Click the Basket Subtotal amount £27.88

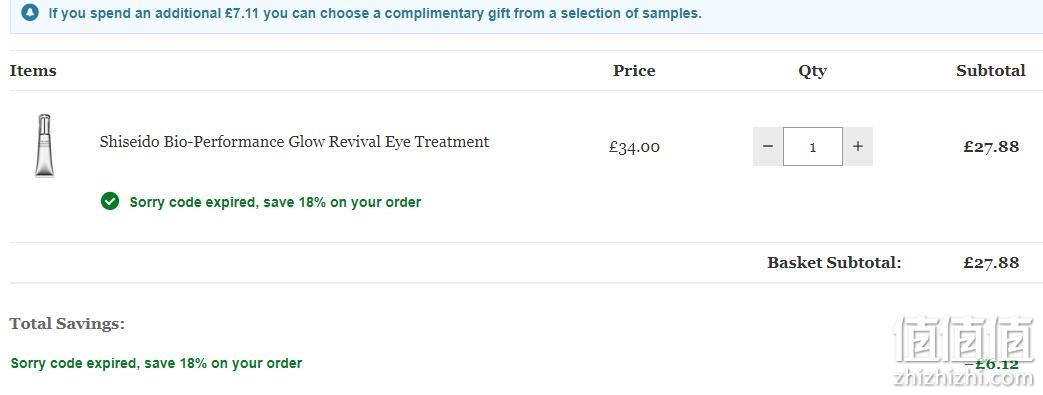pos(990,263)
